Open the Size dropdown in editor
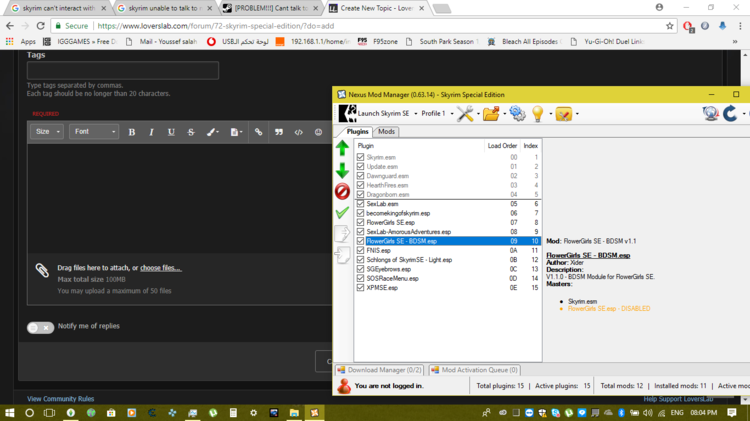 (x=47, y=132)
